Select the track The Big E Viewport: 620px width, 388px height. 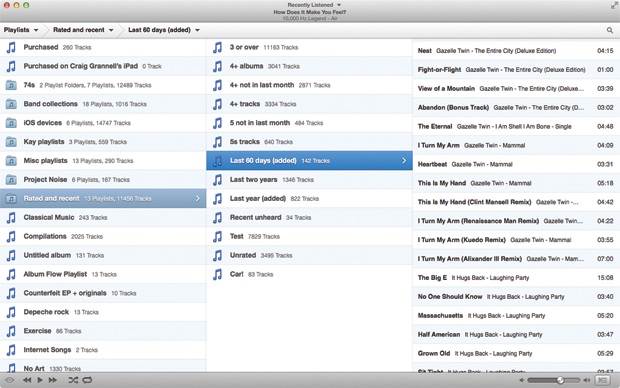coord(516,278)
